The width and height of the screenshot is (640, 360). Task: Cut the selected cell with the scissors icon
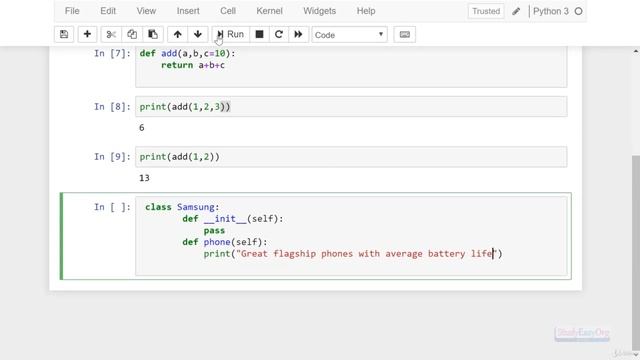111,34
